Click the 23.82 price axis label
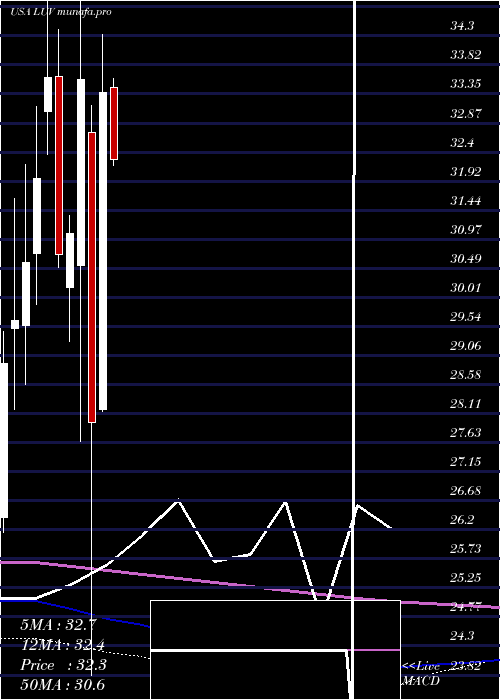The image size is (500, 700). [x=466, y=666]
